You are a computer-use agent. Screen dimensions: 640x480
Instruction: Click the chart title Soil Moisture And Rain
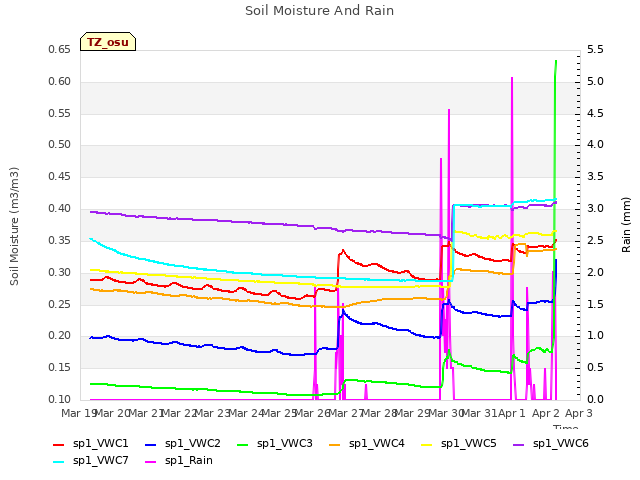320,11
